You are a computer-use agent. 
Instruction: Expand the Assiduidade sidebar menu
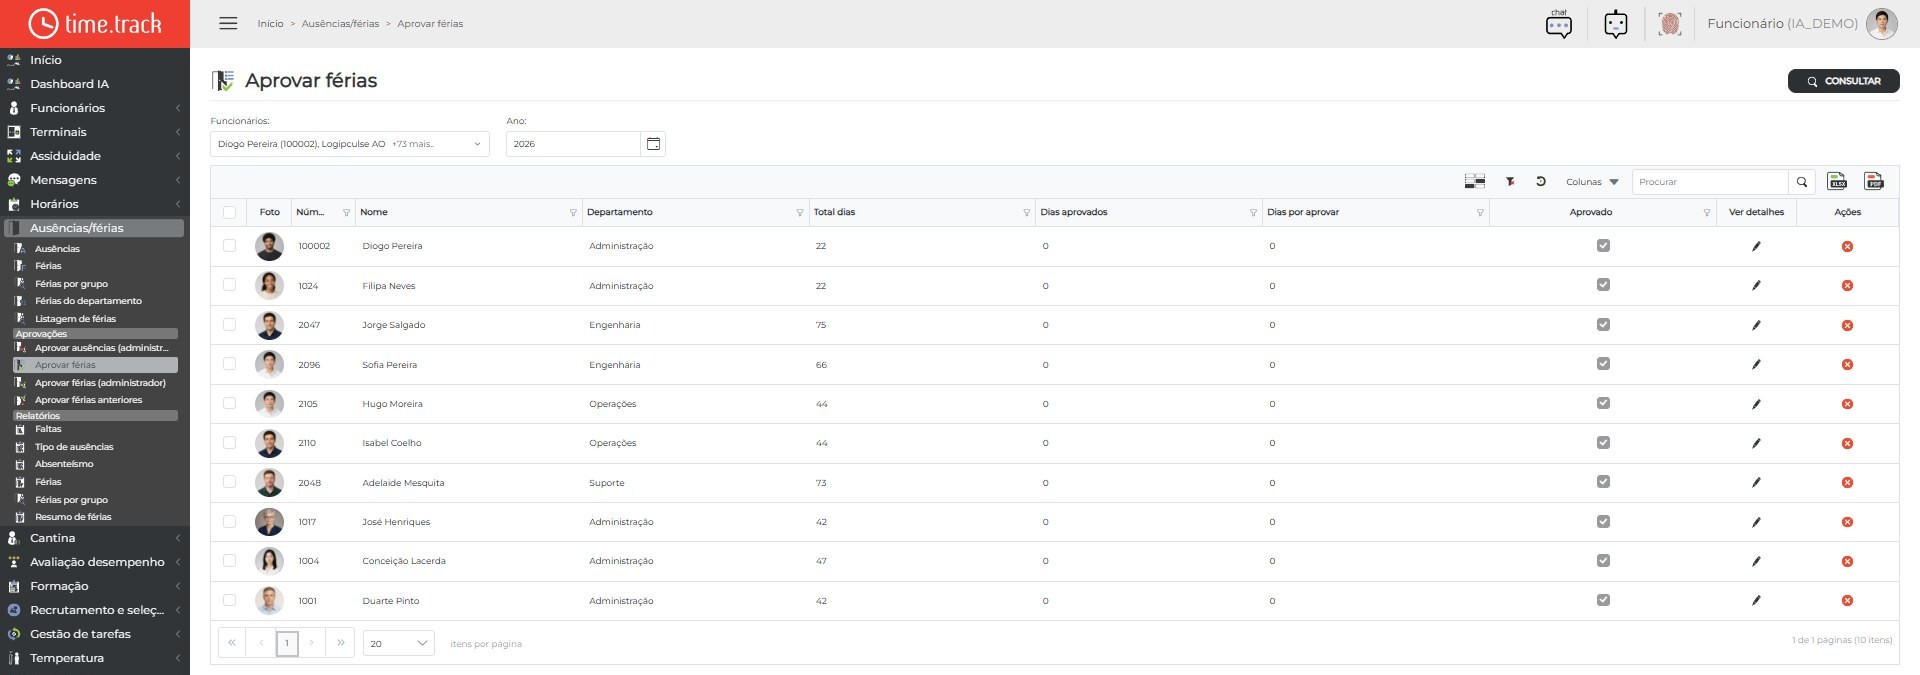(x=95, y=156)
